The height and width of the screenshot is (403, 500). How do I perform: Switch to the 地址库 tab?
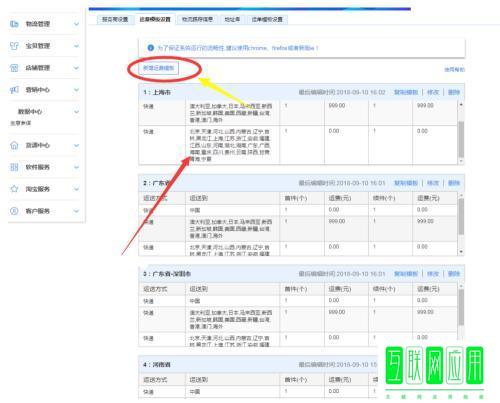pos(232,19)
